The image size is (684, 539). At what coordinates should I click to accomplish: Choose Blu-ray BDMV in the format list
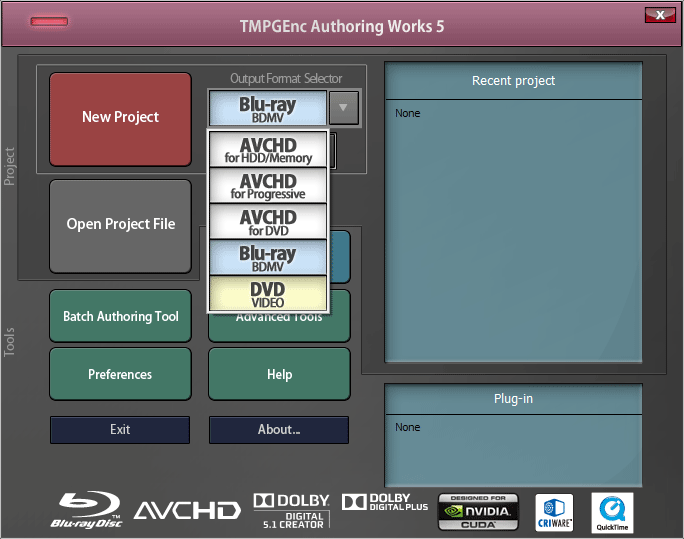pos(268,257)
